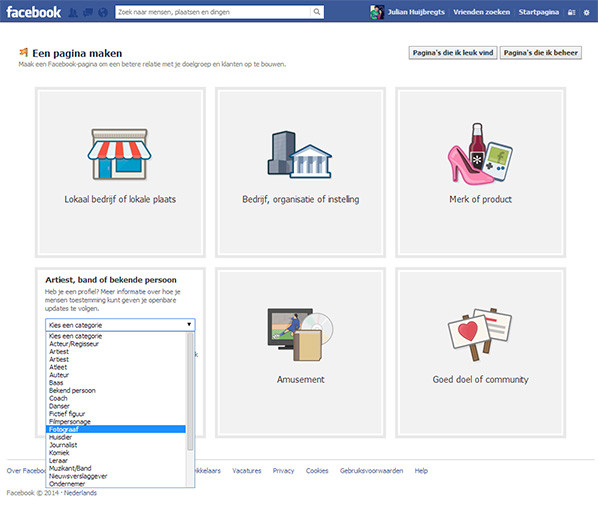
Task: Open messages icon in top bar
Action: (x=88, y=13)
